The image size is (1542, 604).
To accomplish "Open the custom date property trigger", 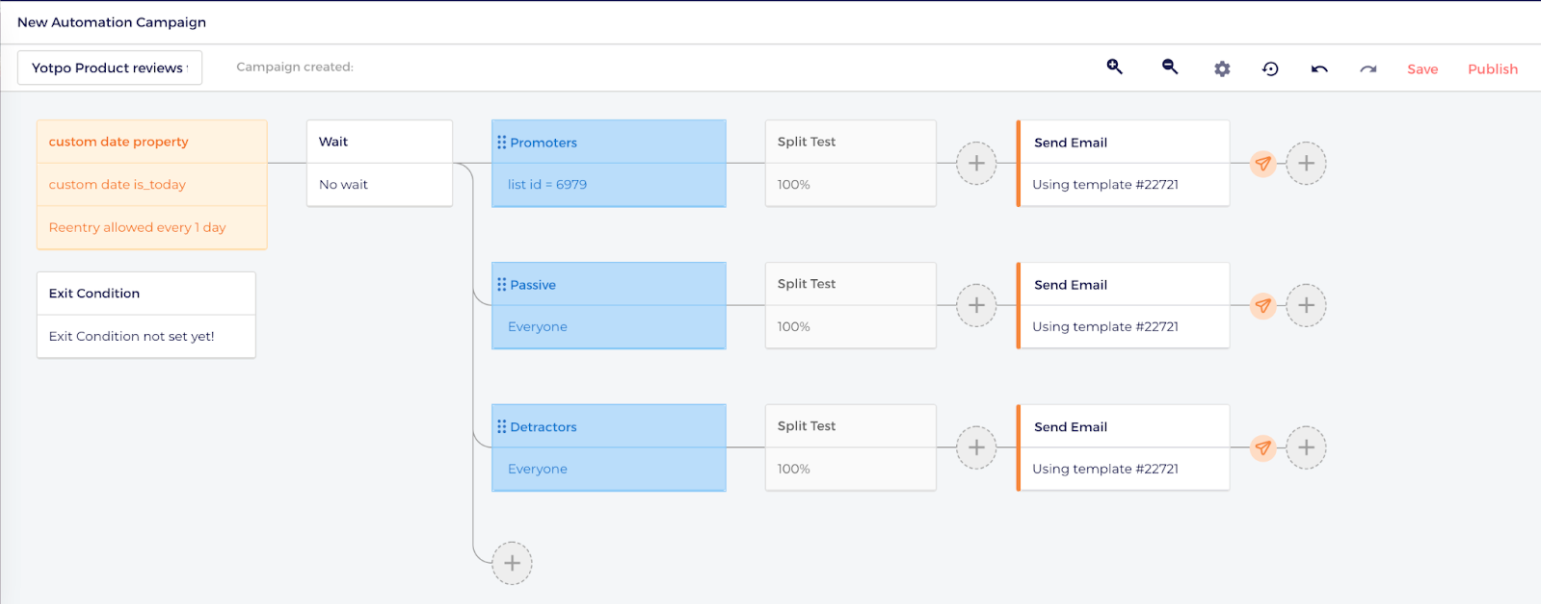I will [152, 142].
